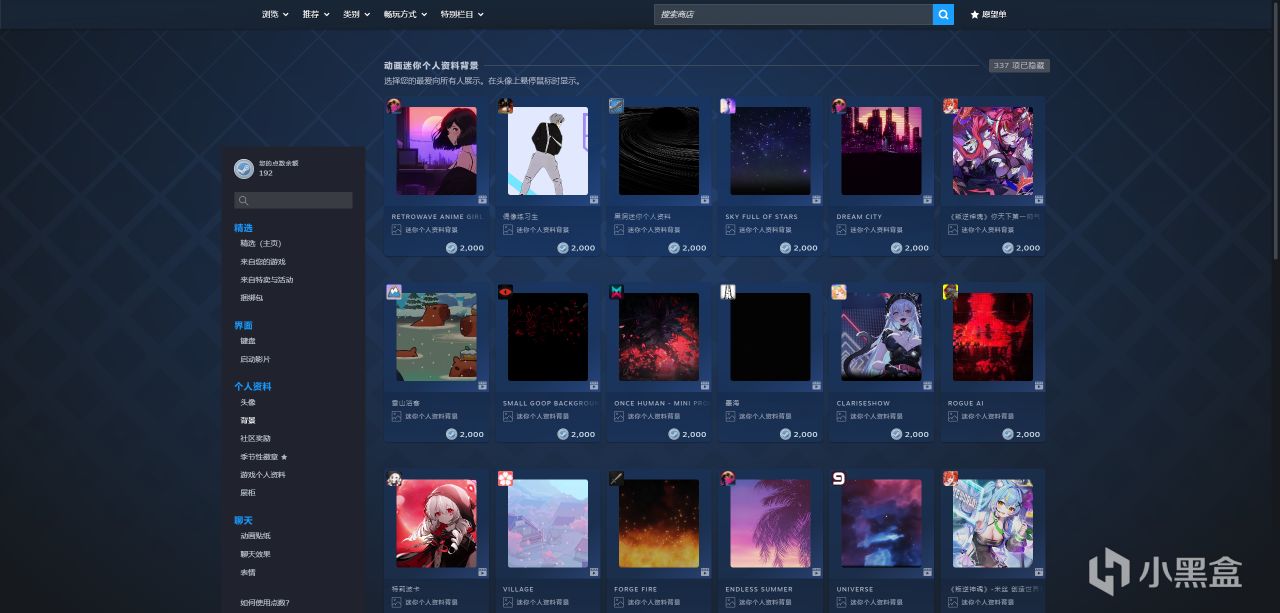
Task: Open 偶像练习生 background thumbnail
Action: click(x=548, y=151)
